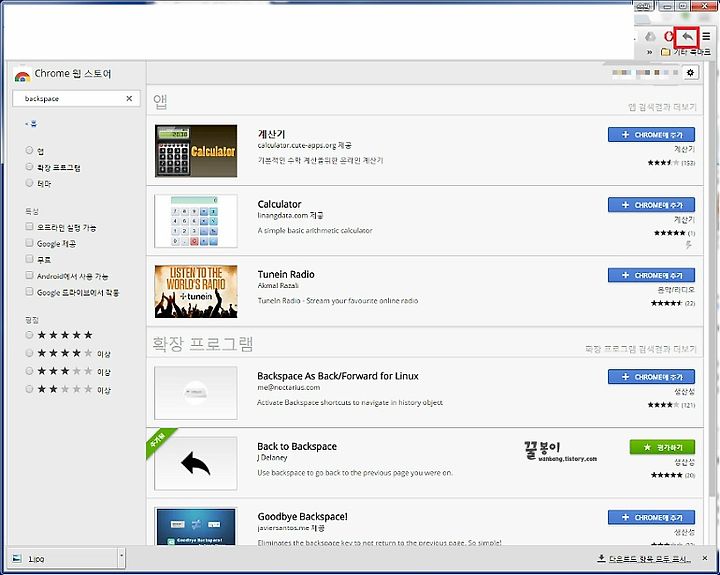Open the TuneIn Radio thumbnail
This screenshot has width=720, height=575.
pyautogui.click(x=196, y=291)
